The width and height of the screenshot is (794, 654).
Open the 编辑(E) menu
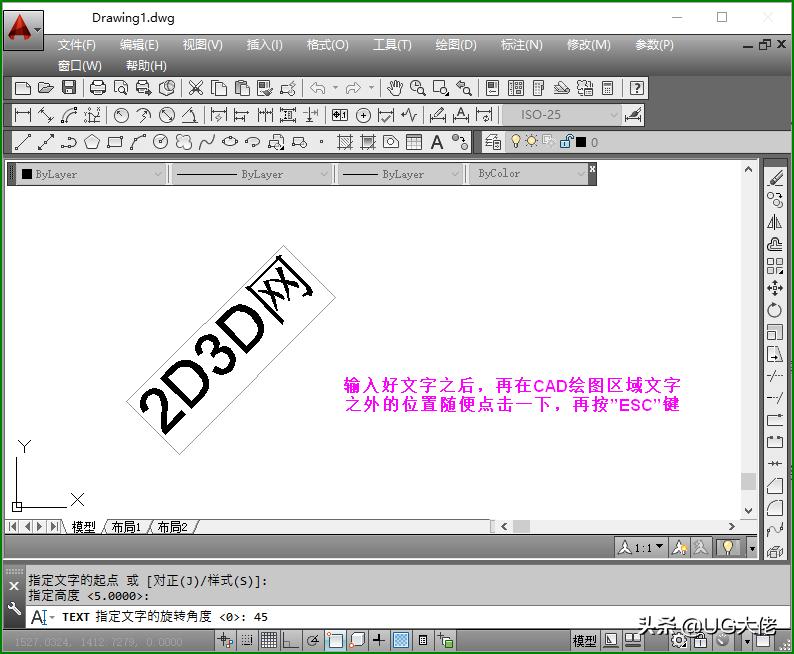[139, 45]
